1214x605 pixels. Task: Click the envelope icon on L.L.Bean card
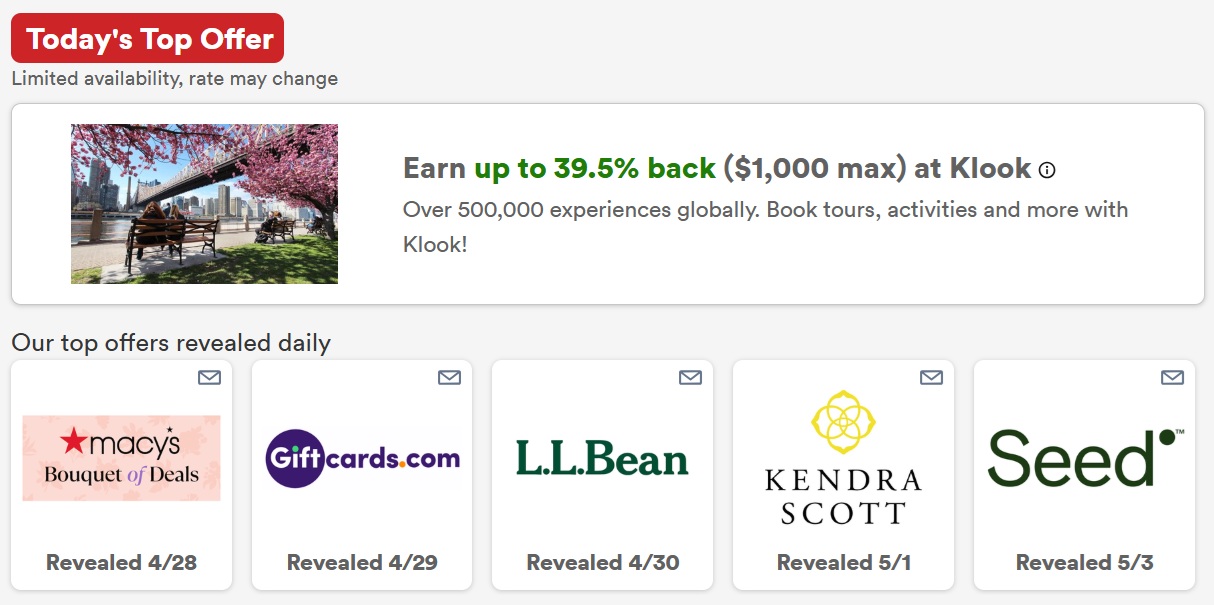click(691, 377)
